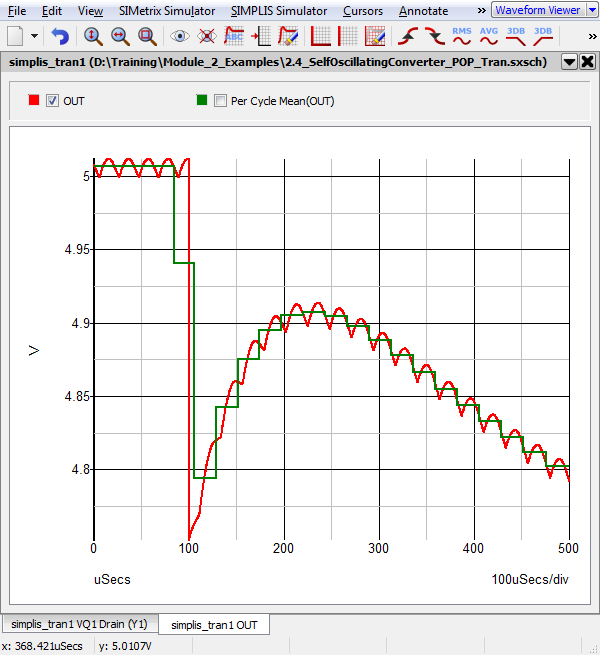
Task: Click the show curves eye icon
Action: 180,36
